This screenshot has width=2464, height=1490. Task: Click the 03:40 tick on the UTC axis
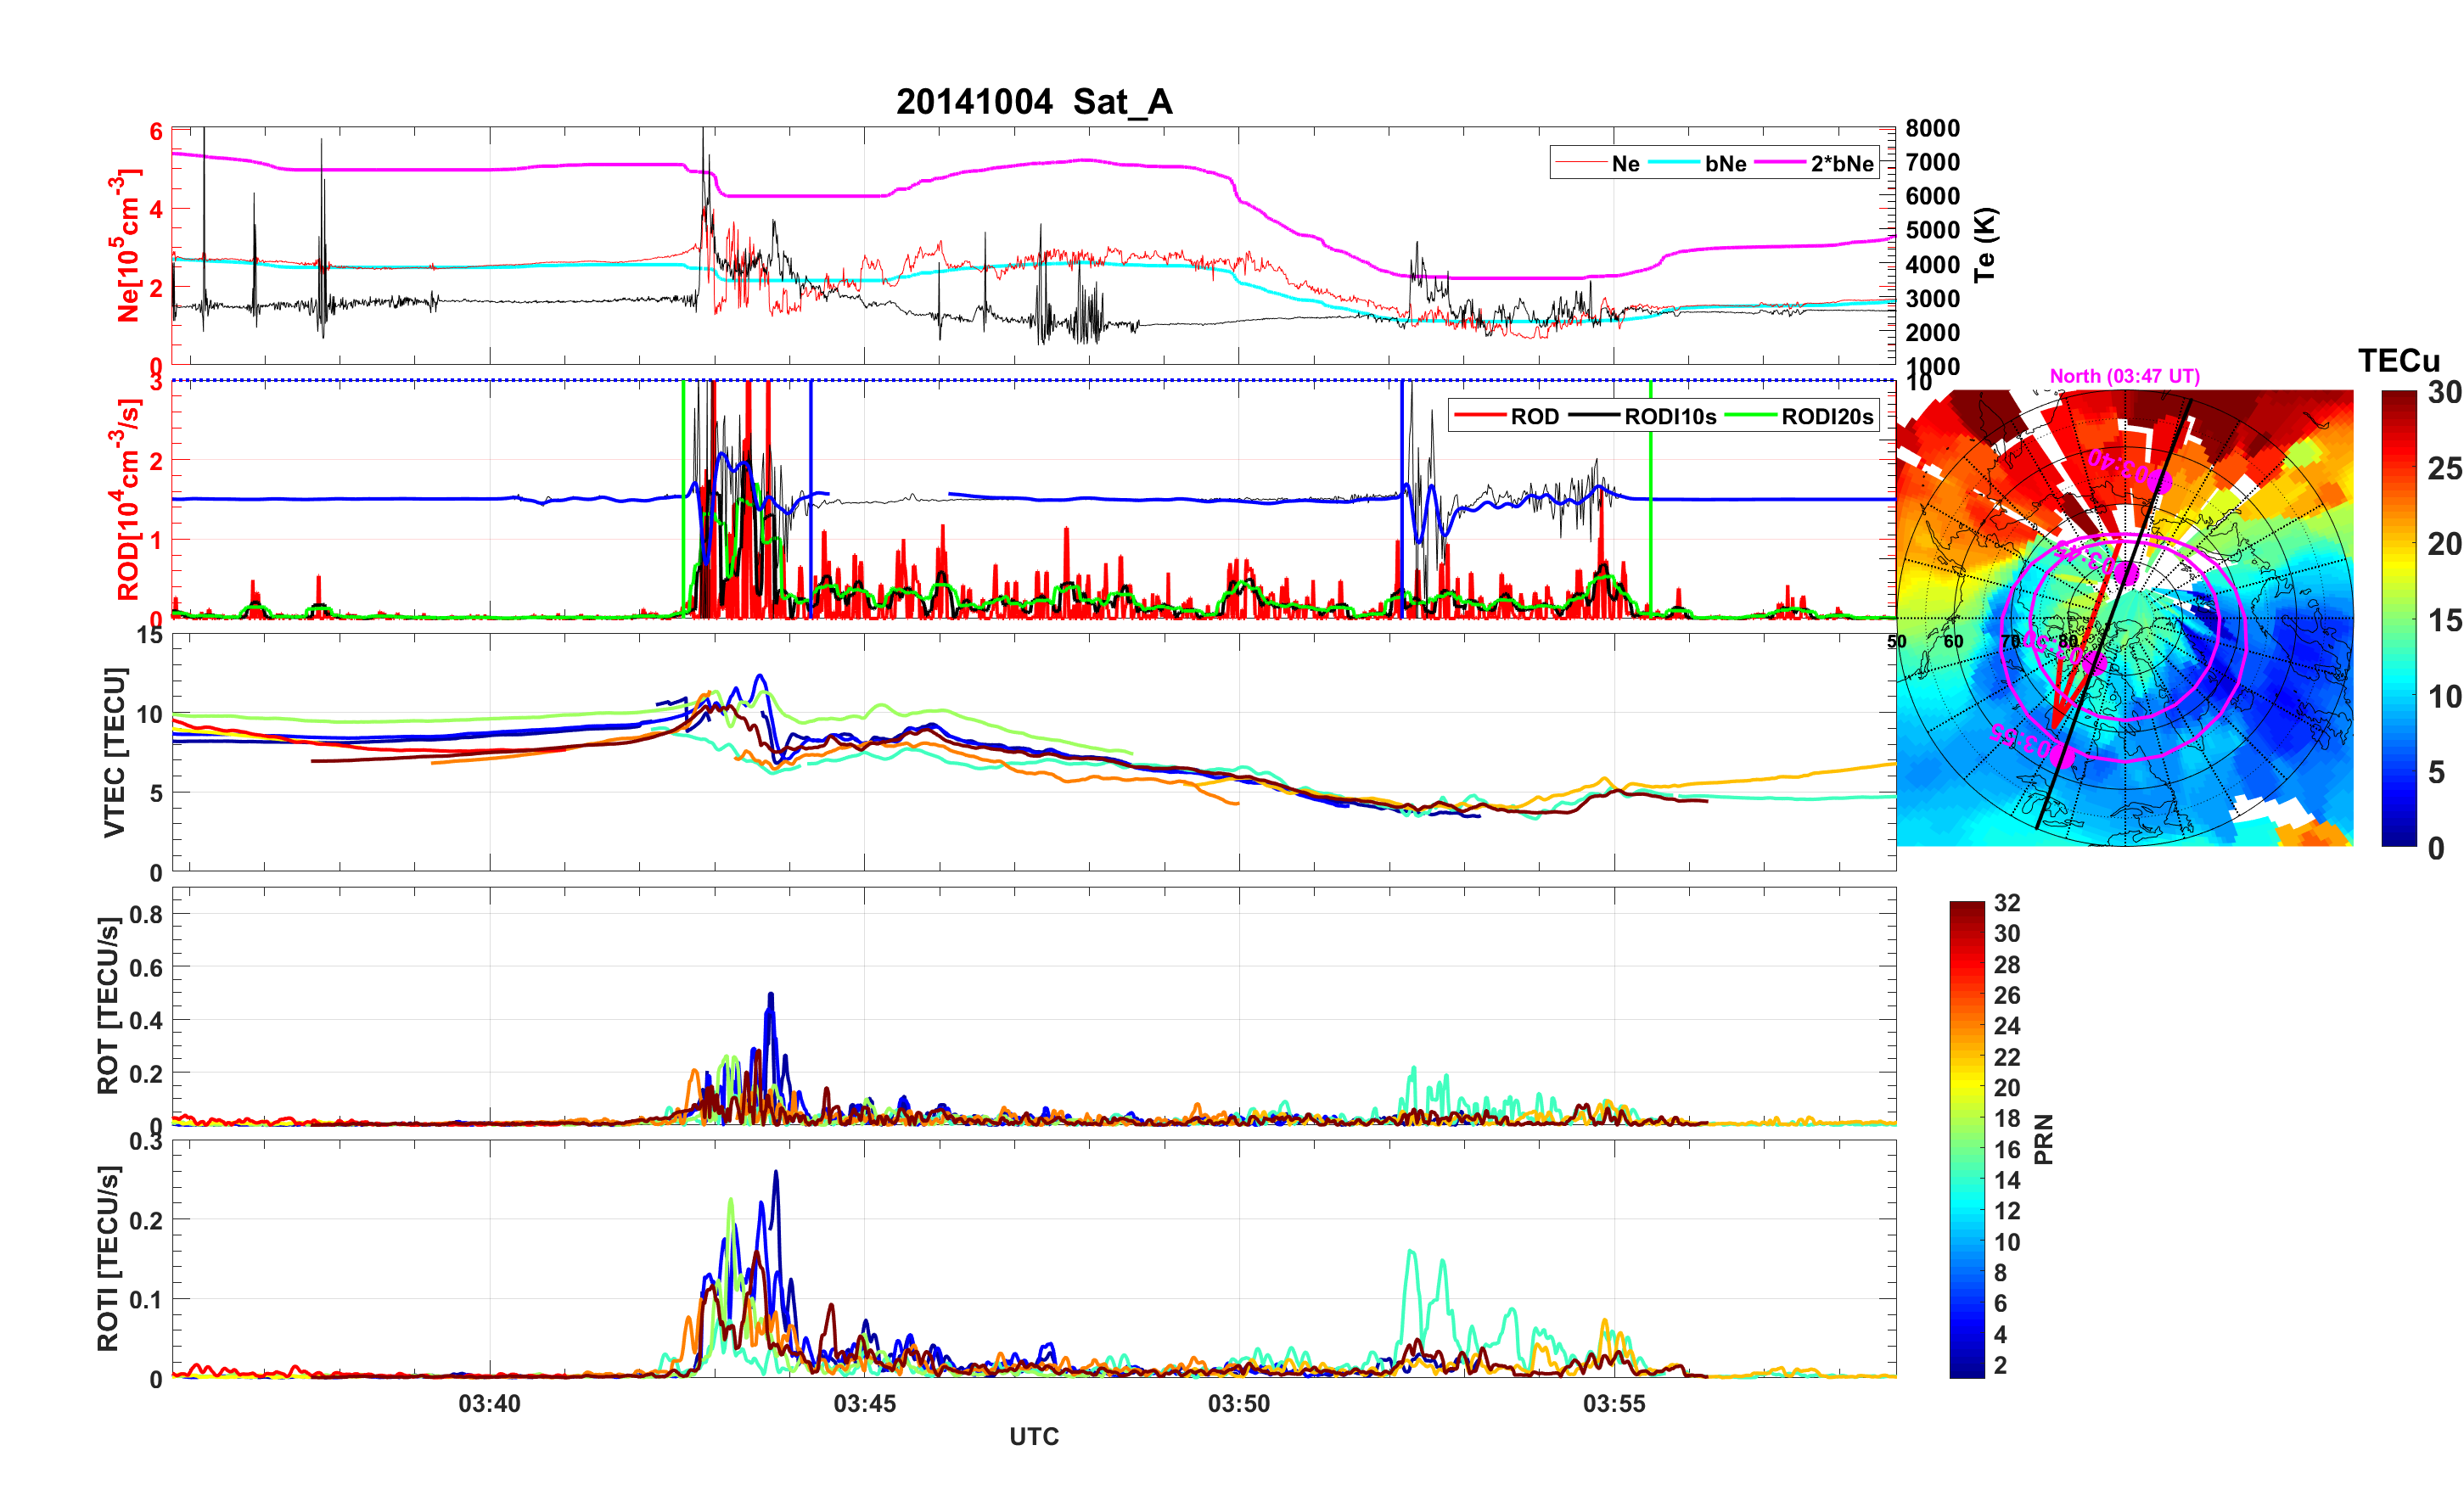point(489,1403)
